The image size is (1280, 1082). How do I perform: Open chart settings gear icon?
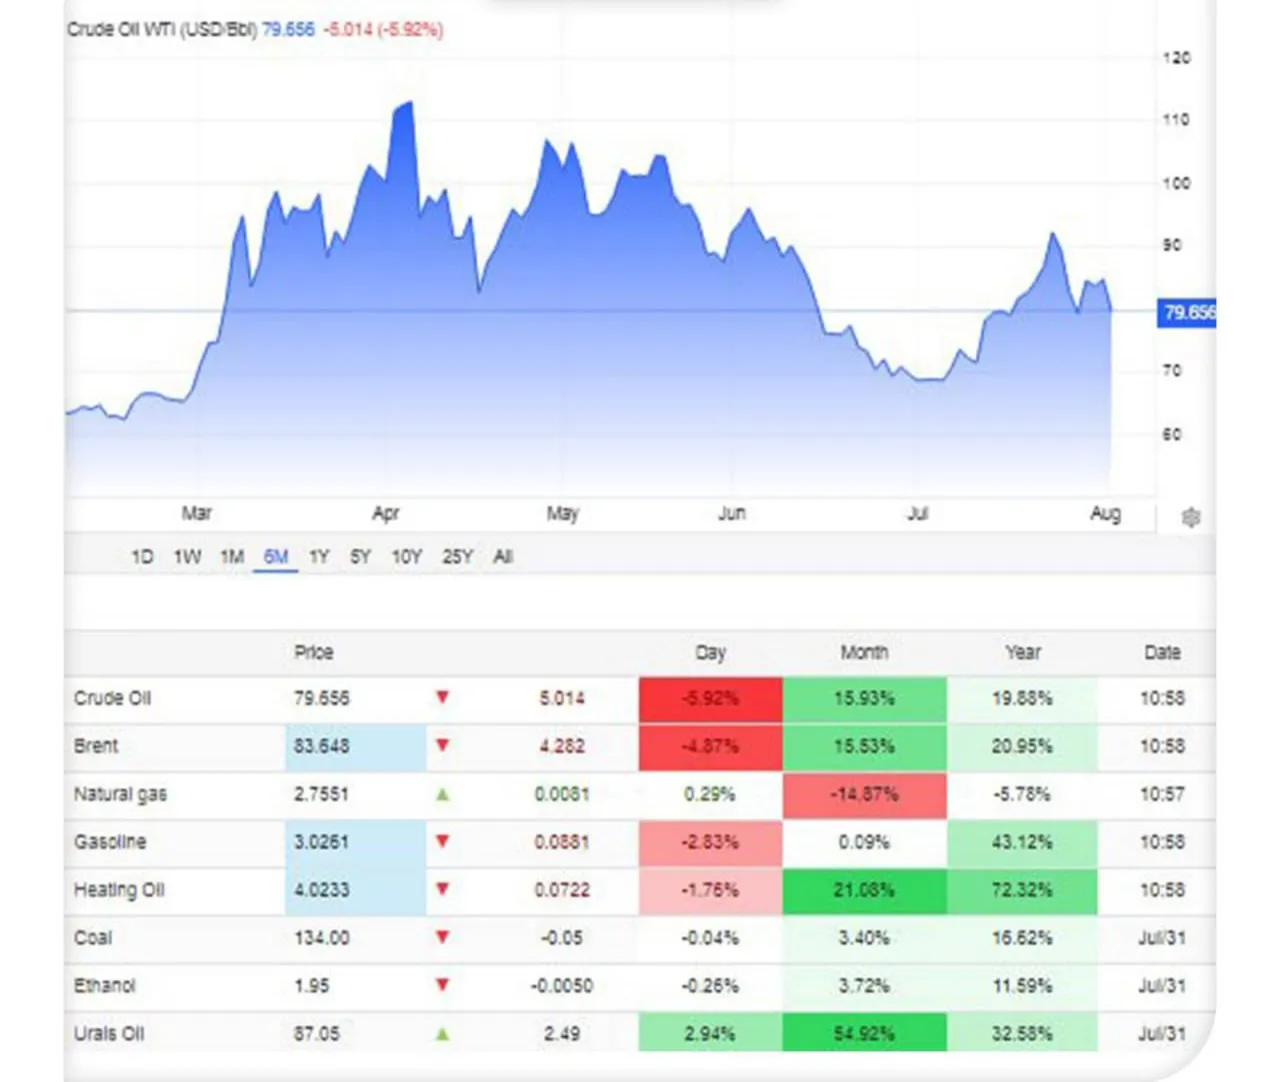(x=1190, y=518)
